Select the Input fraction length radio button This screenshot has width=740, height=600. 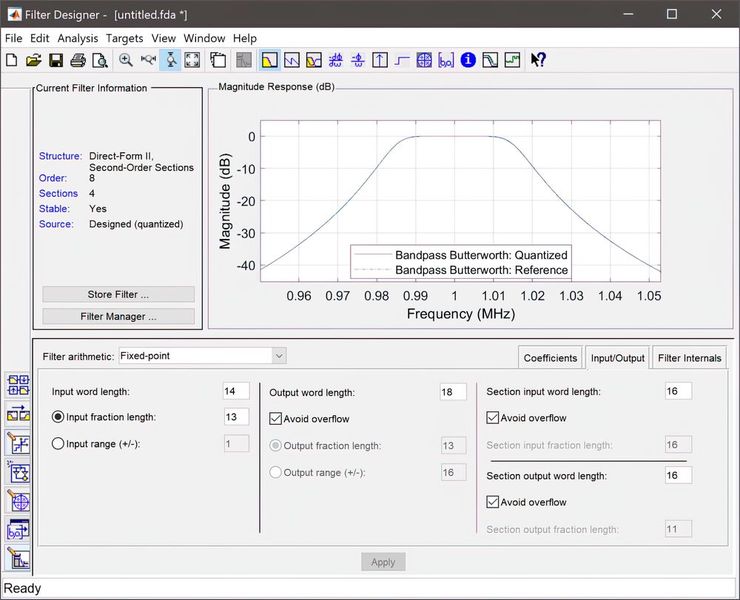pyautogui.click(x=58, y=417)
